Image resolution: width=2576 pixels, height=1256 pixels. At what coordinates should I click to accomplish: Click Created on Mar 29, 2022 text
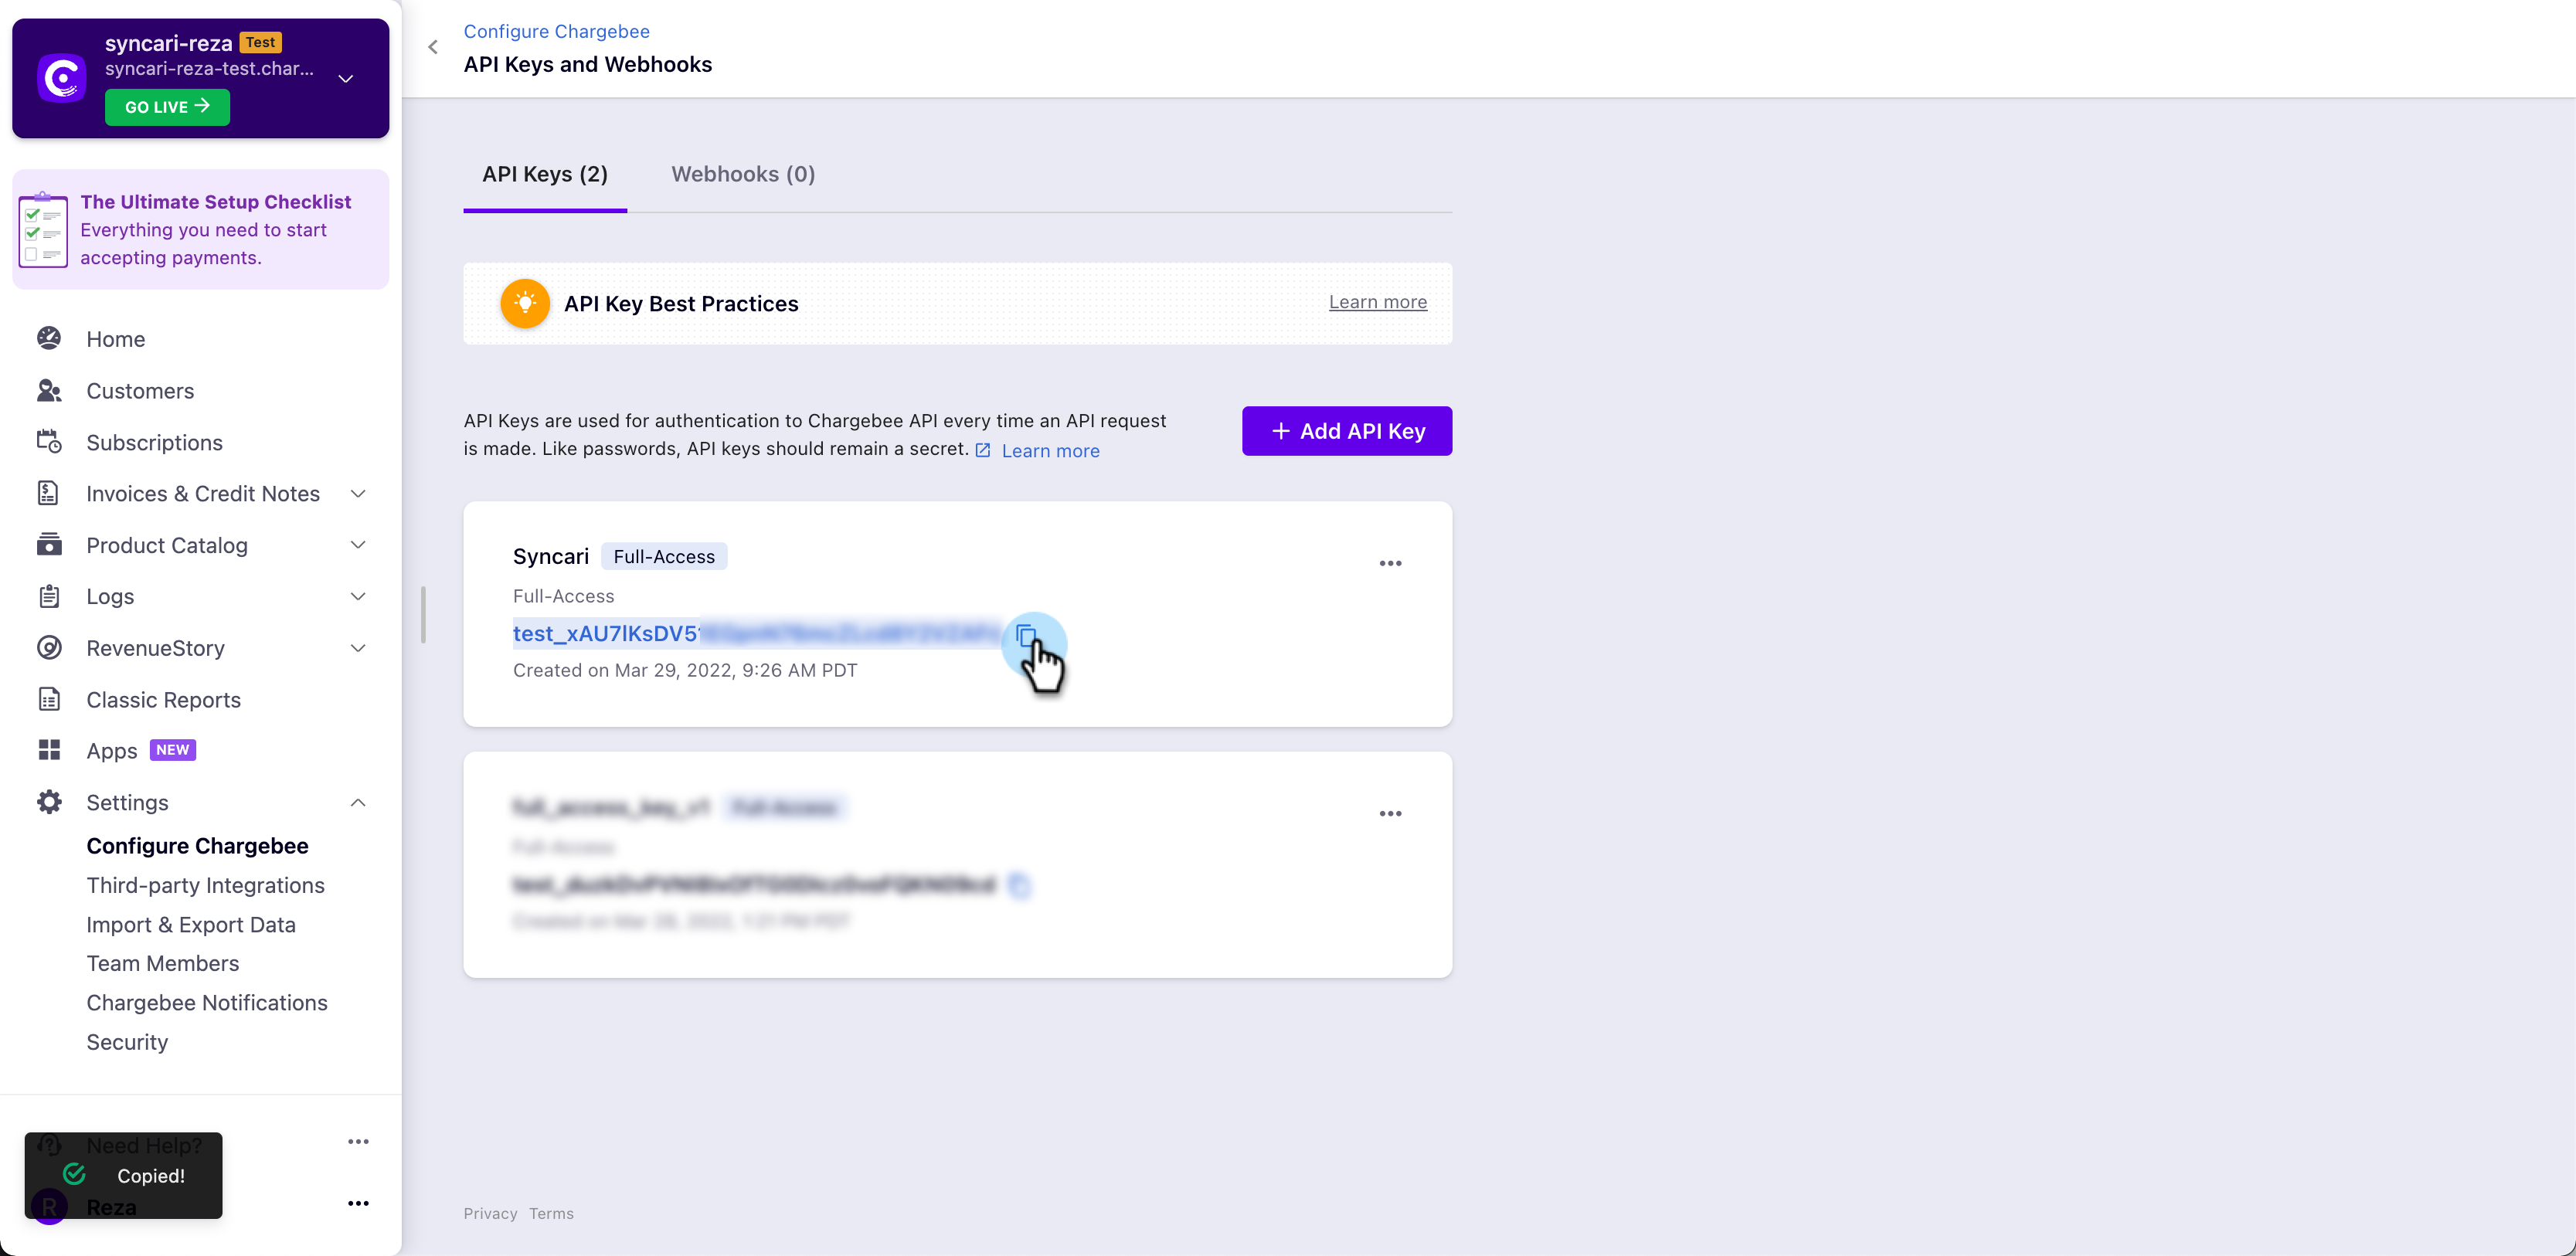pos(685,670)
